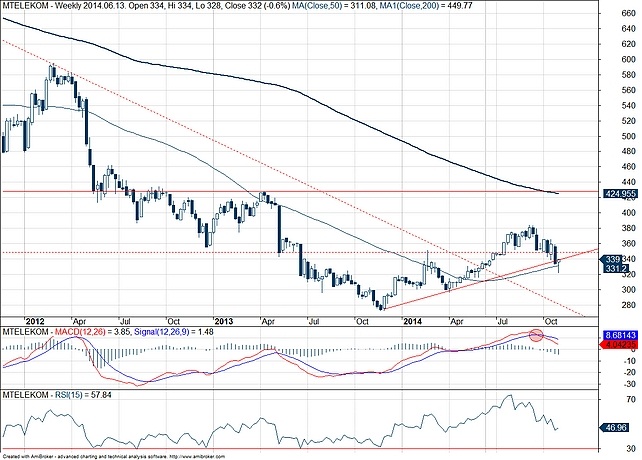The image size is (642, 460).
Task: Click the 424.955 price tag
Action: [x=620, y=194]
